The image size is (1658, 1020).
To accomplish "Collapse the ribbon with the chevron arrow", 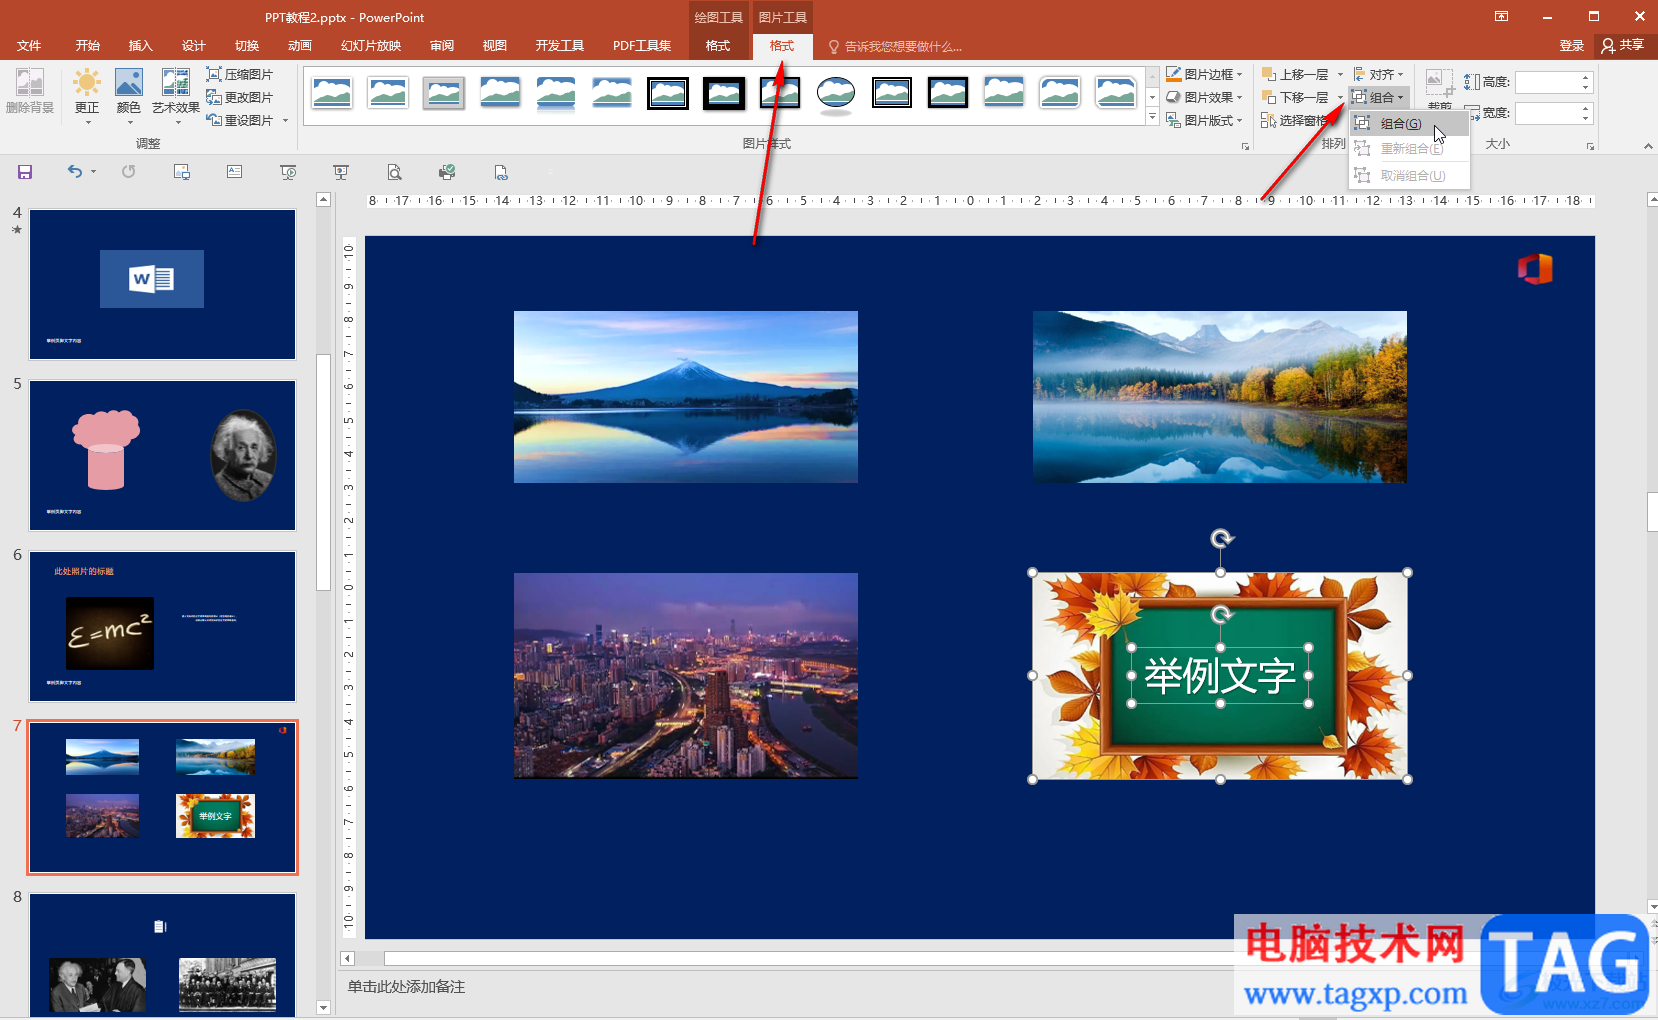I will [x=1648, y=146].
